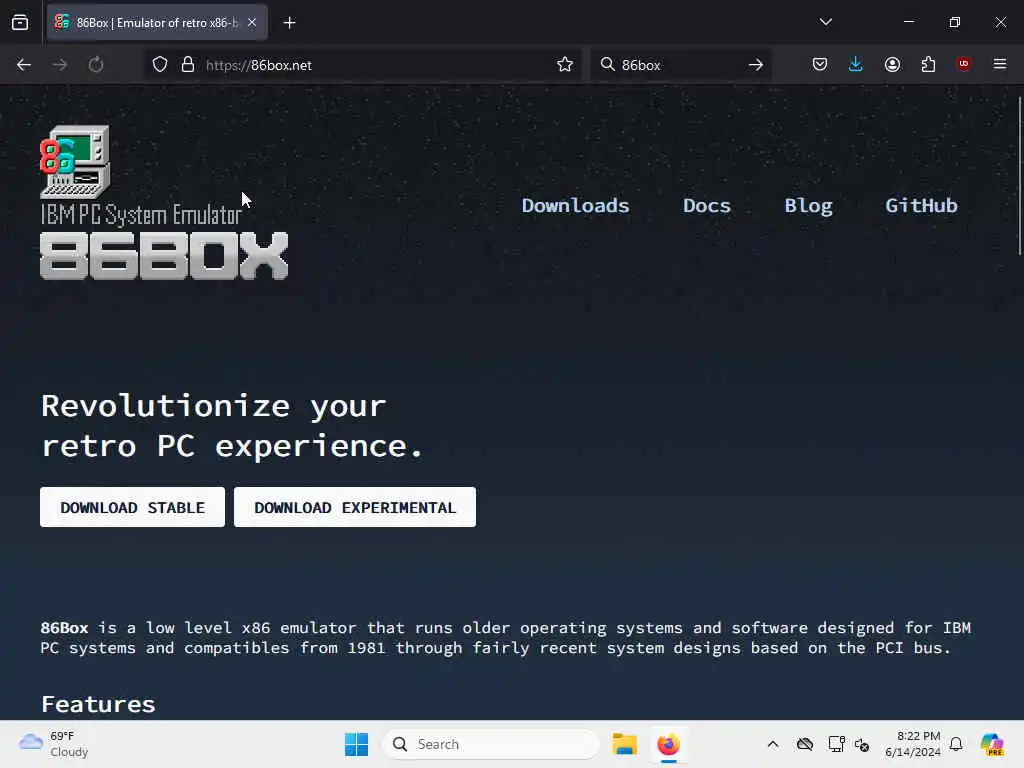
Task: View site security padlock info
Action: (188, 65)
